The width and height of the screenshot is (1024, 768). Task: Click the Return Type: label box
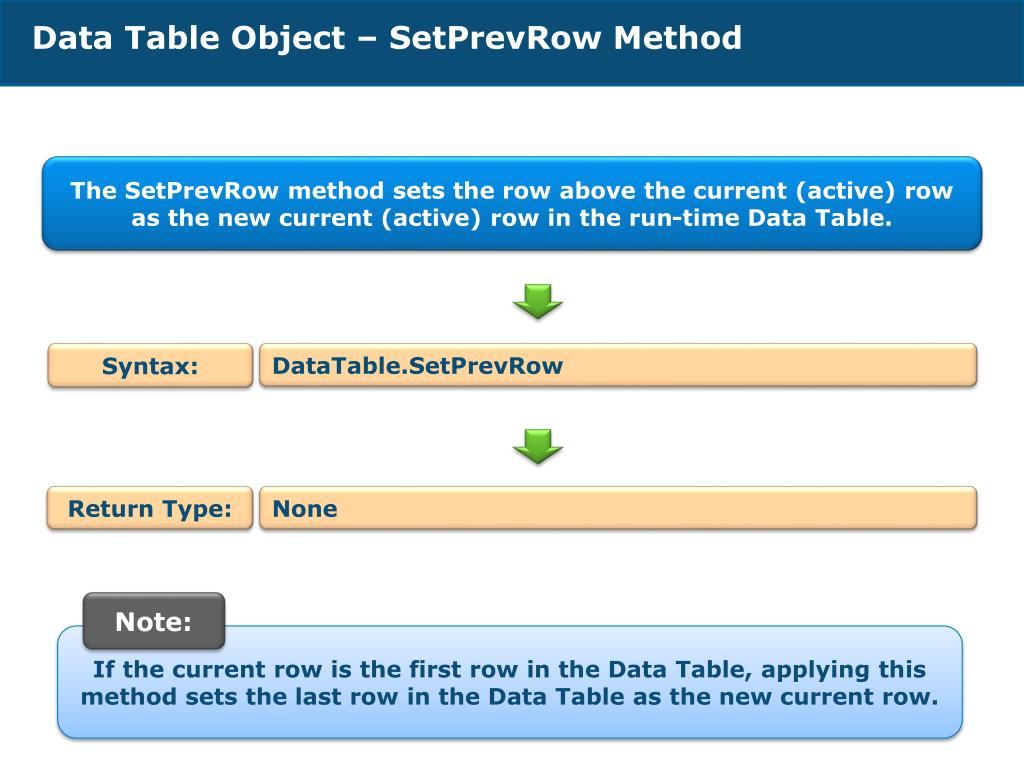150,508
